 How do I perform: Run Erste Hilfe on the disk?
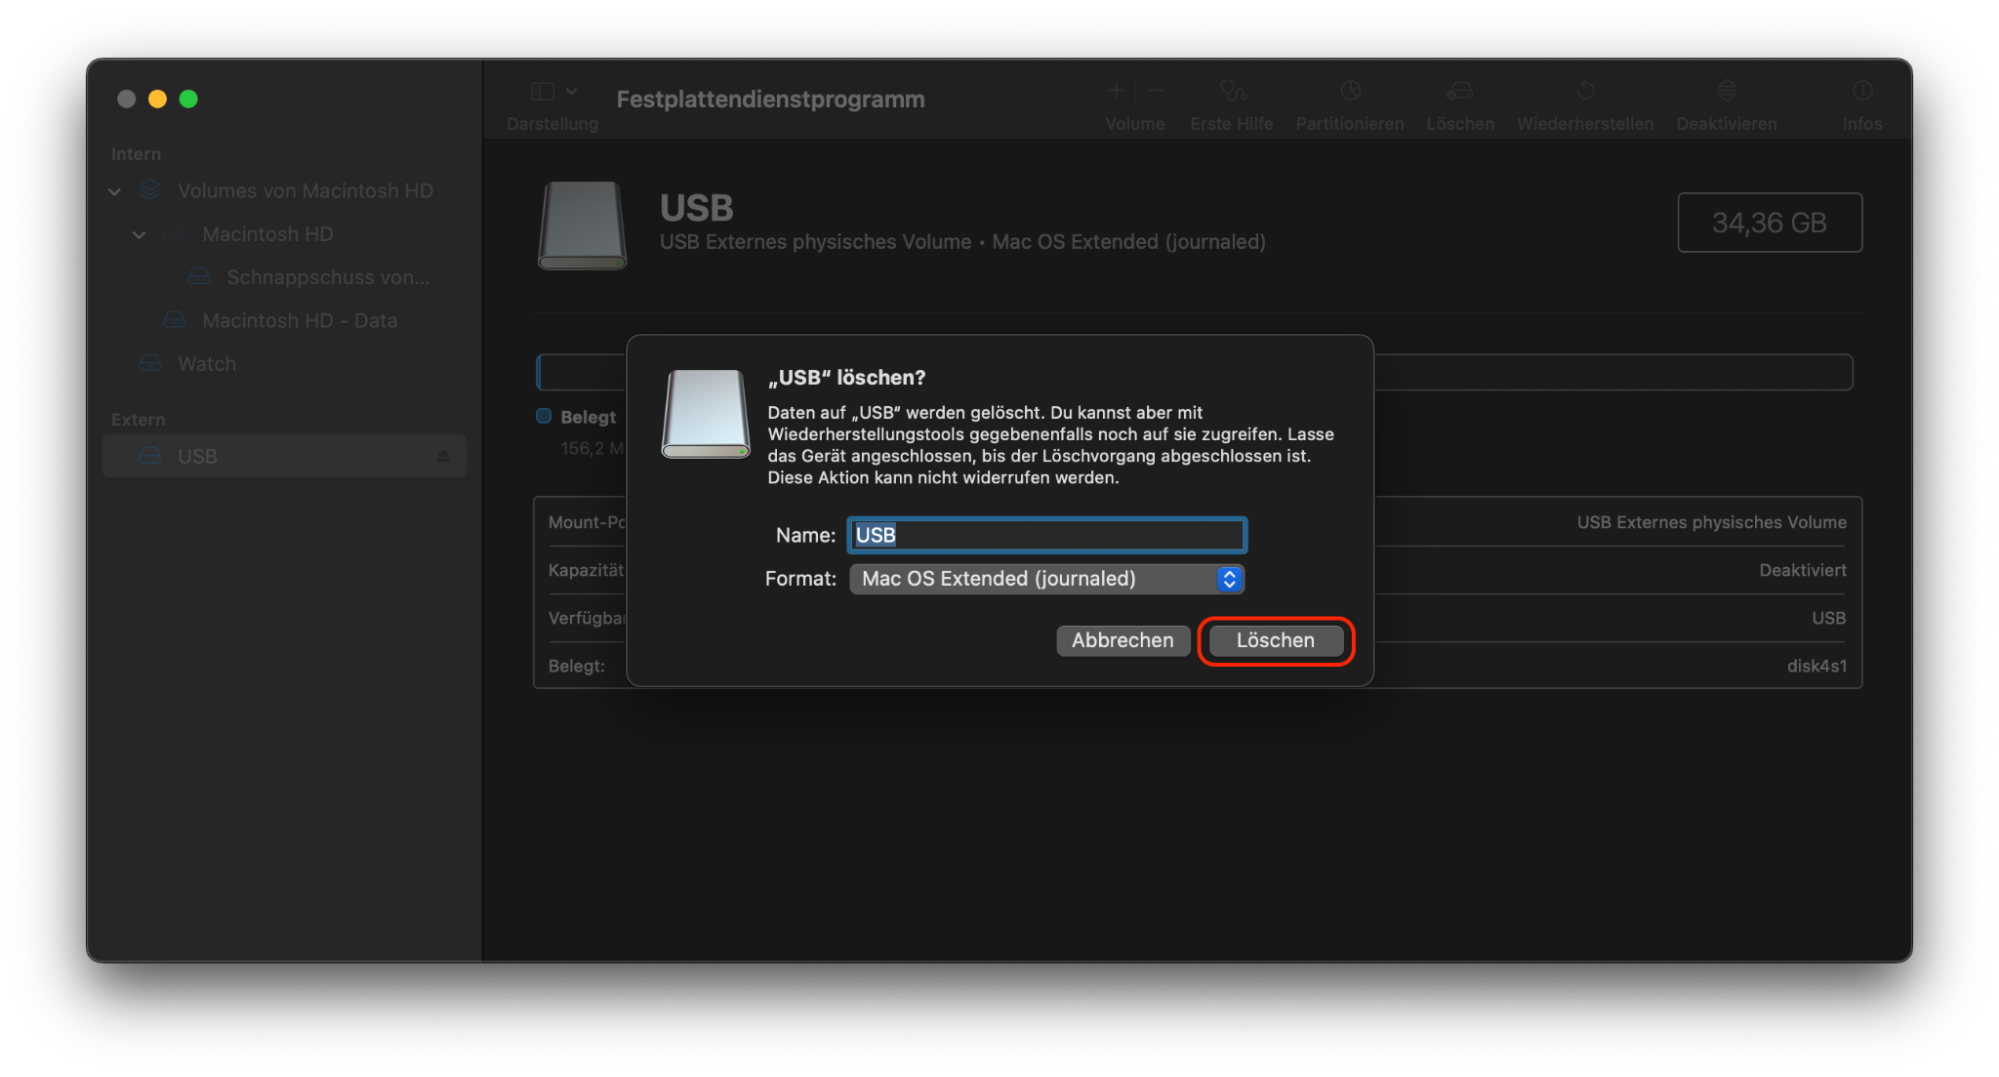(1230, 100)
